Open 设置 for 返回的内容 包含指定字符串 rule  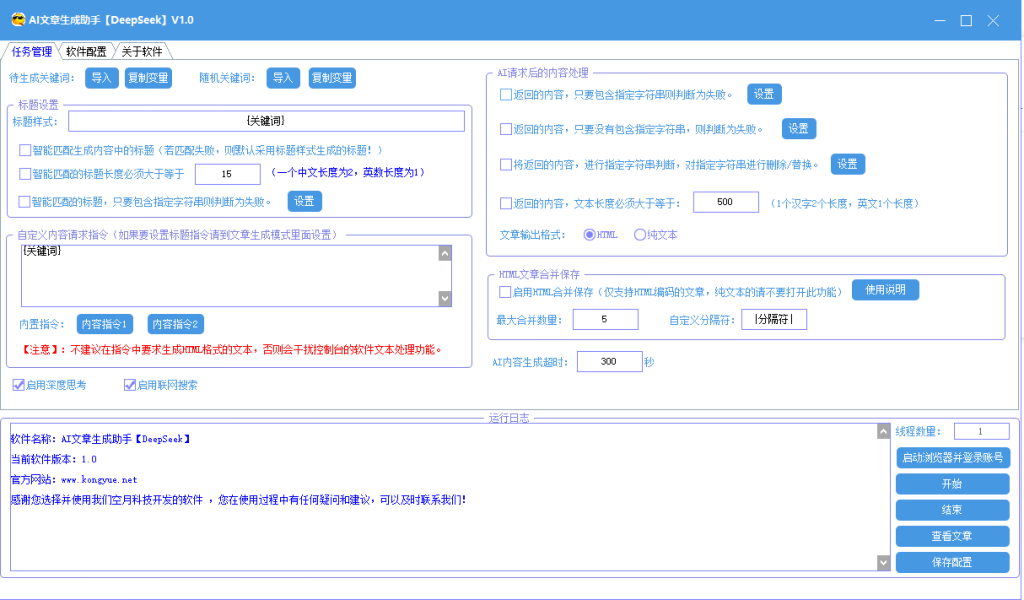click(764, 94)
